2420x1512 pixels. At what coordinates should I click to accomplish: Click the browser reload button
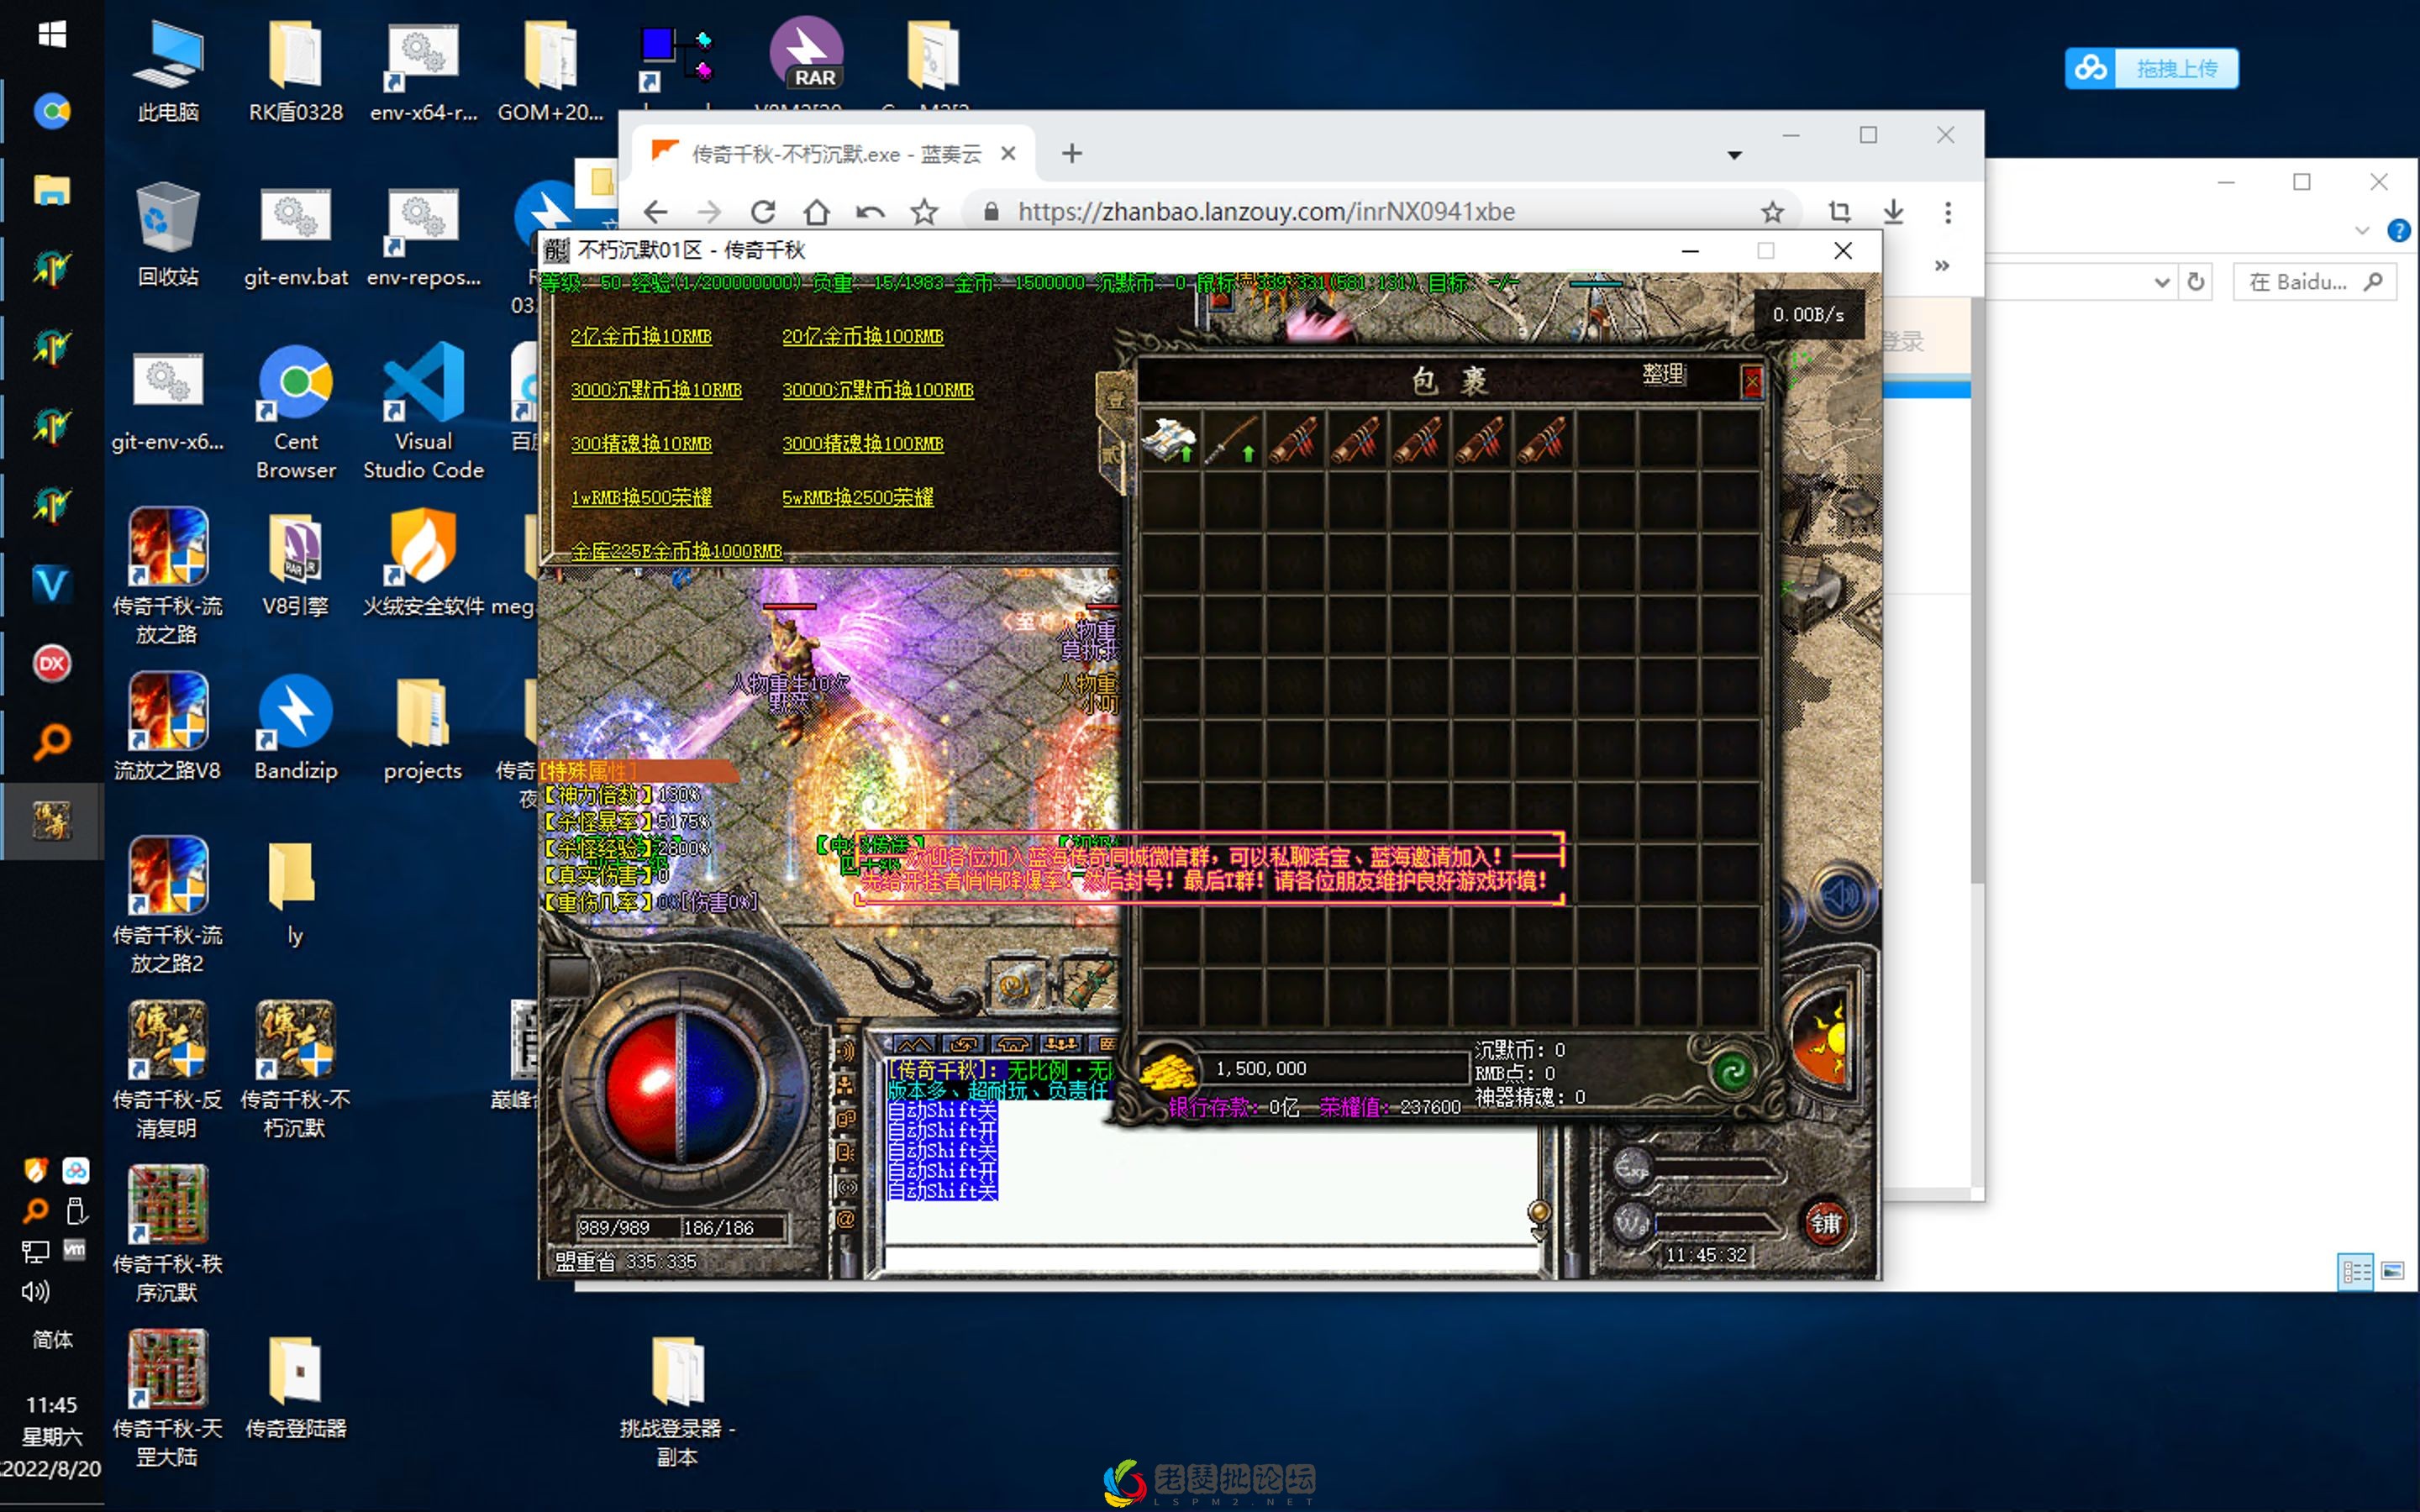point(763,212)
